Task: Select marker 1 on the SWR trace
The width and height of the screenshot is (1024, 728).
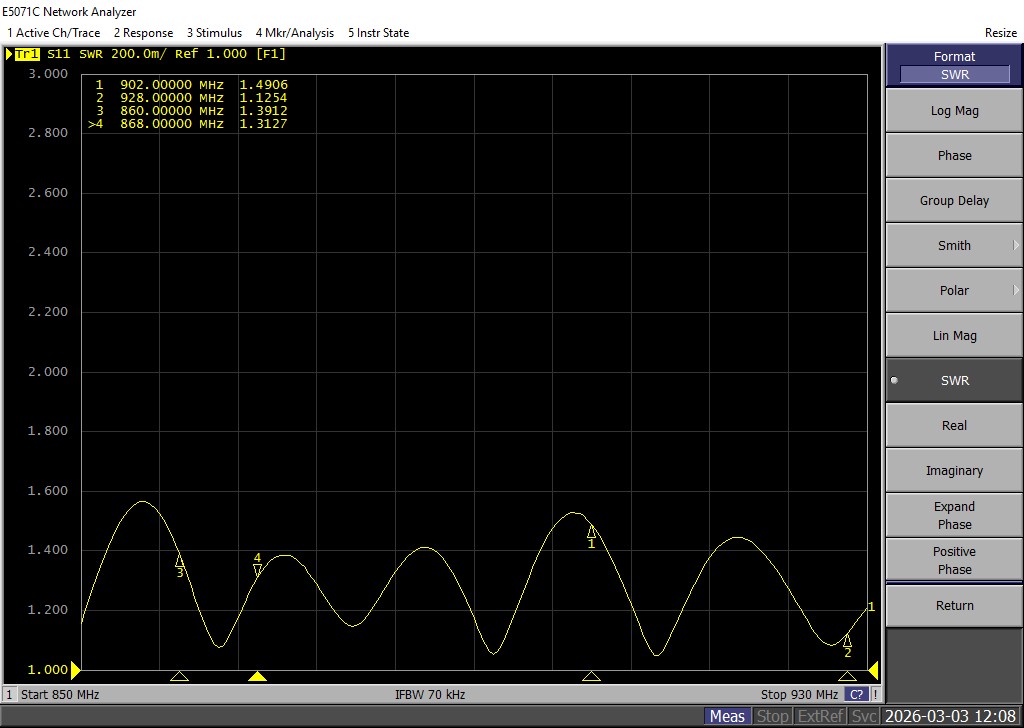Action: 591,532
